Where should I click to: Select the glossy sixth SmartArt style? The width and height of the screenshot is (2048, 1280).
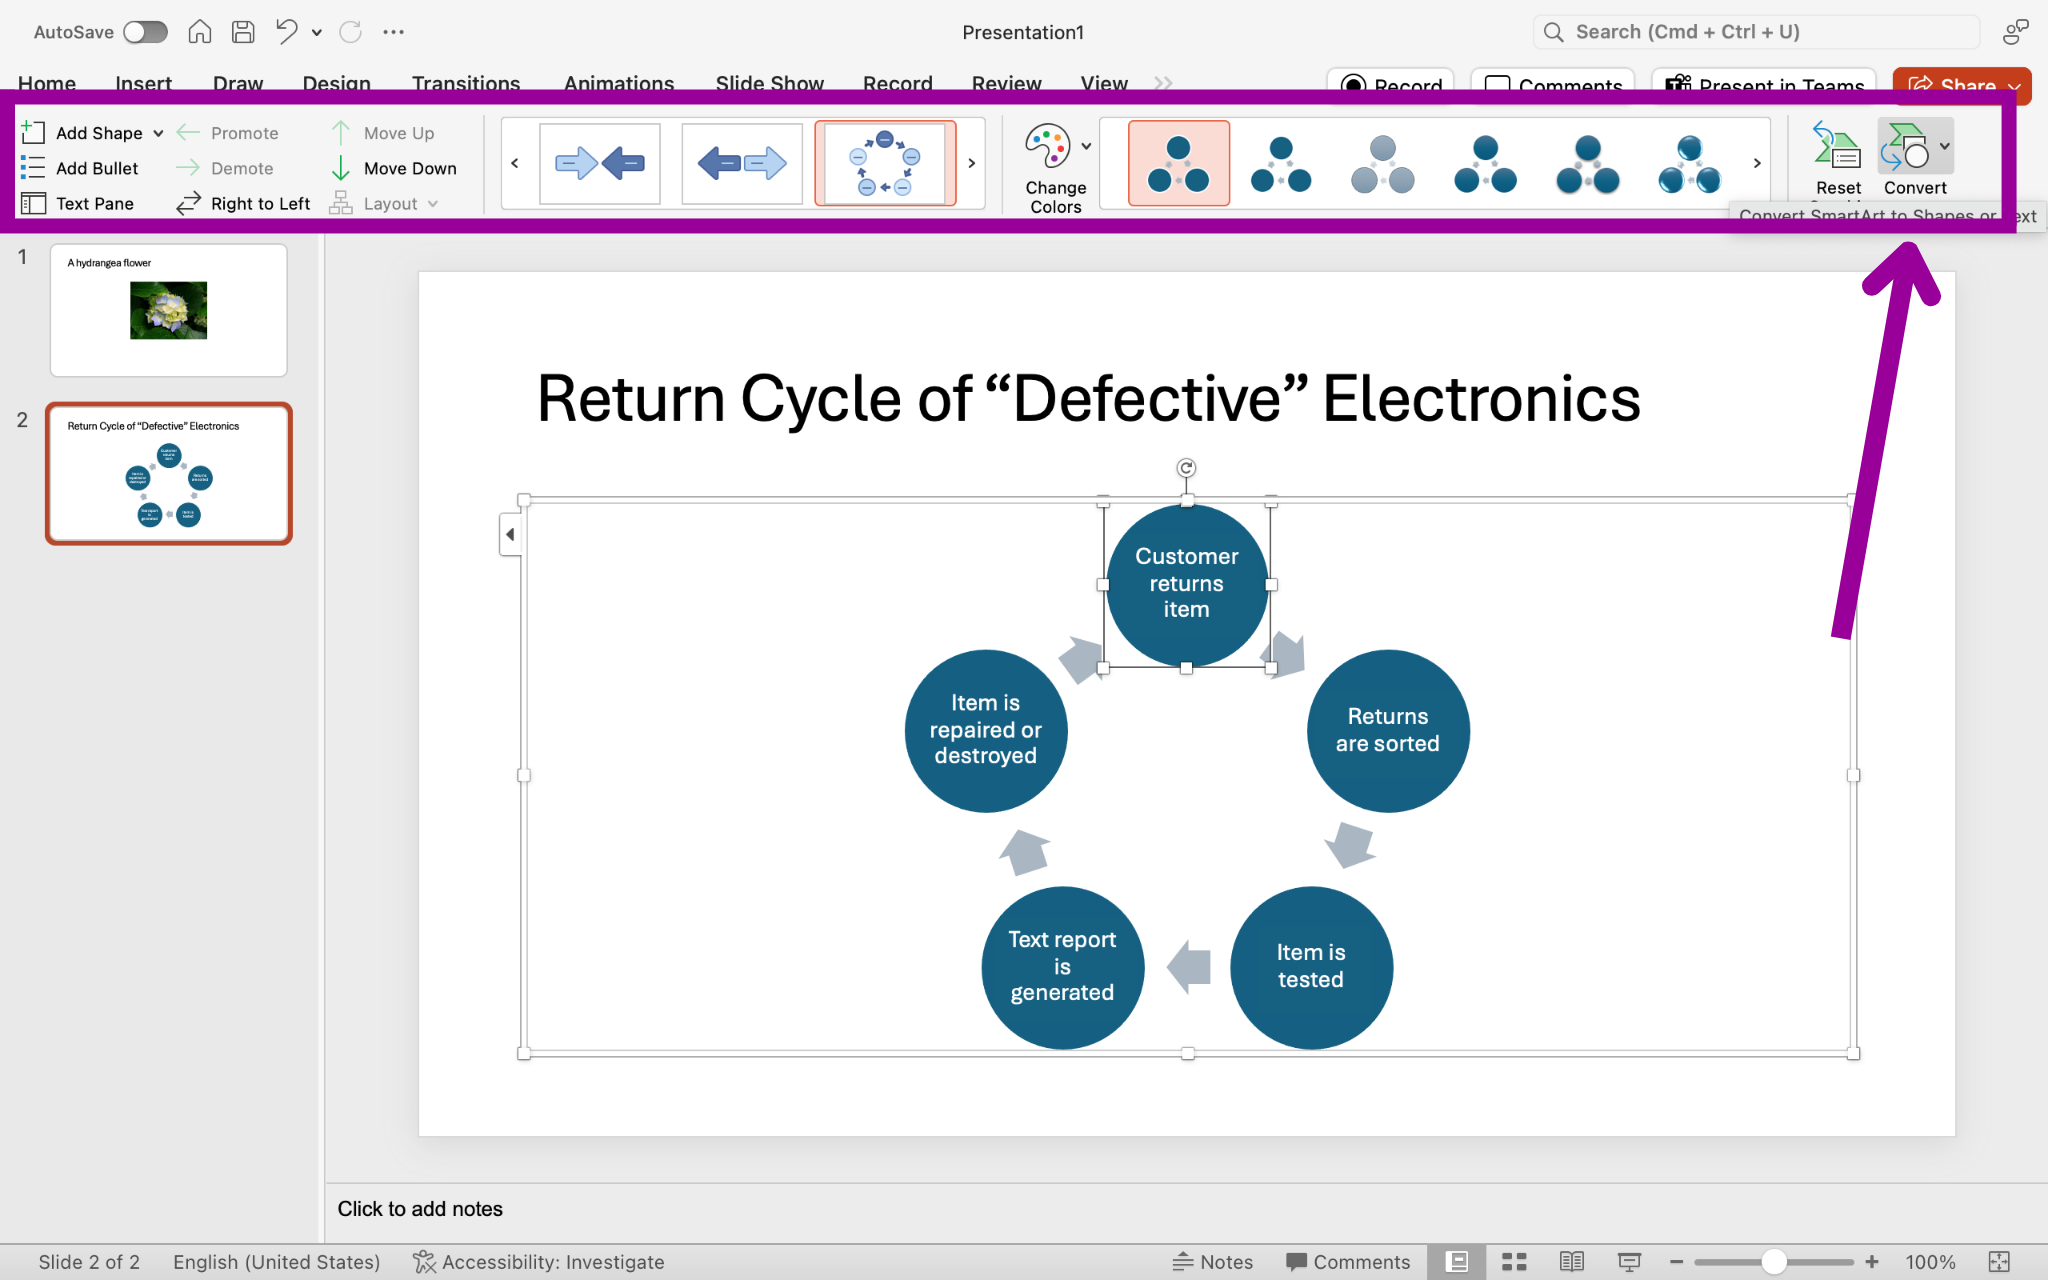point(1690,163)
